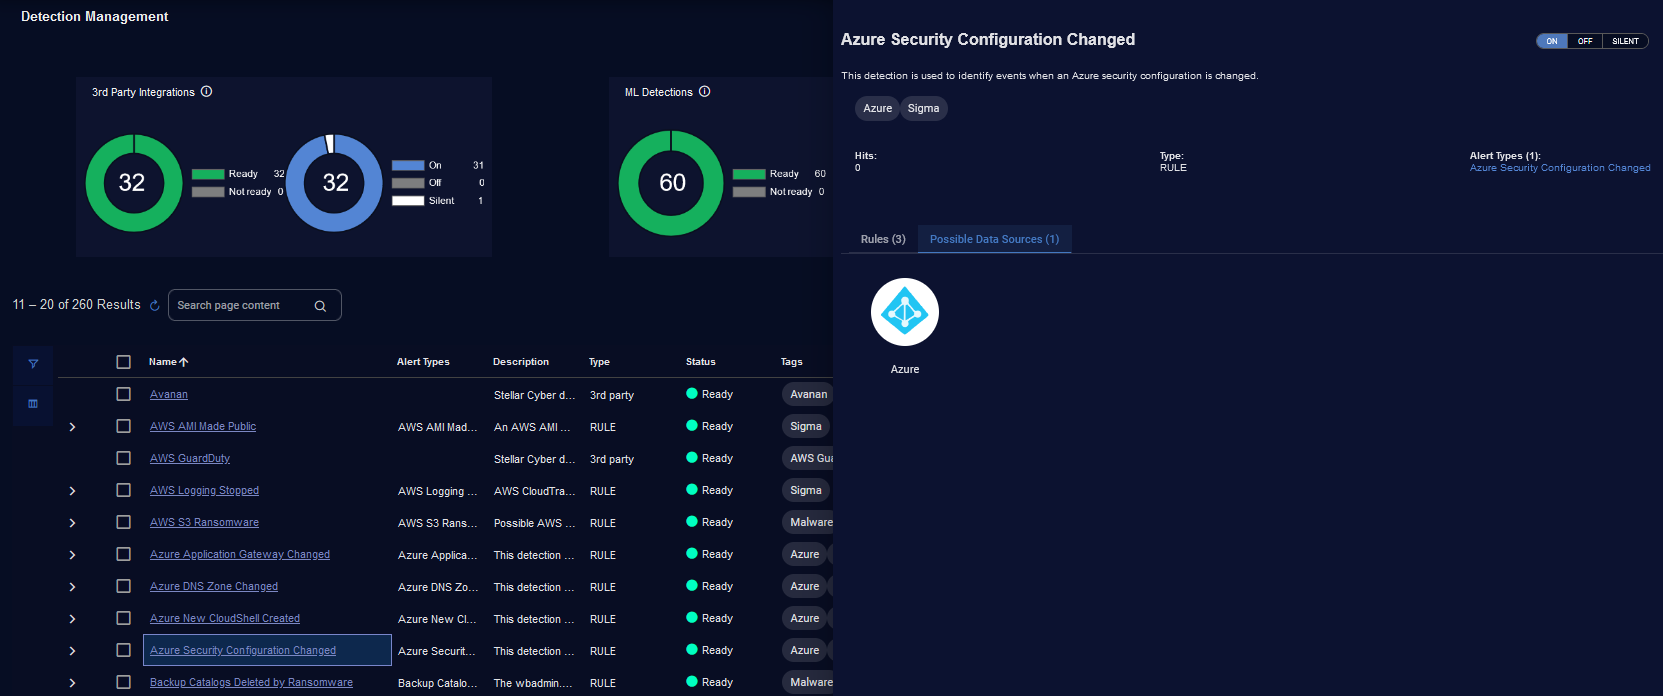This screenshot has width=1663, height=696.
Task: Select the Azure data source icon
Action: click(x=905, y=312)
